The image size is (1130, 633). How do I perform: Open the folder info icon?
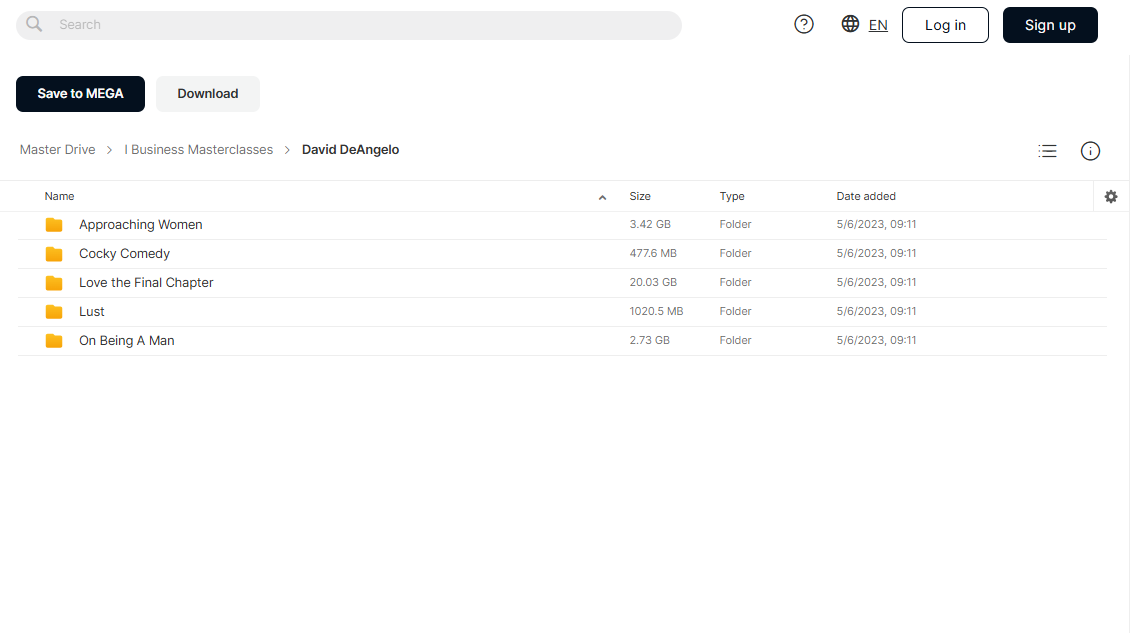coord(1090,151)
